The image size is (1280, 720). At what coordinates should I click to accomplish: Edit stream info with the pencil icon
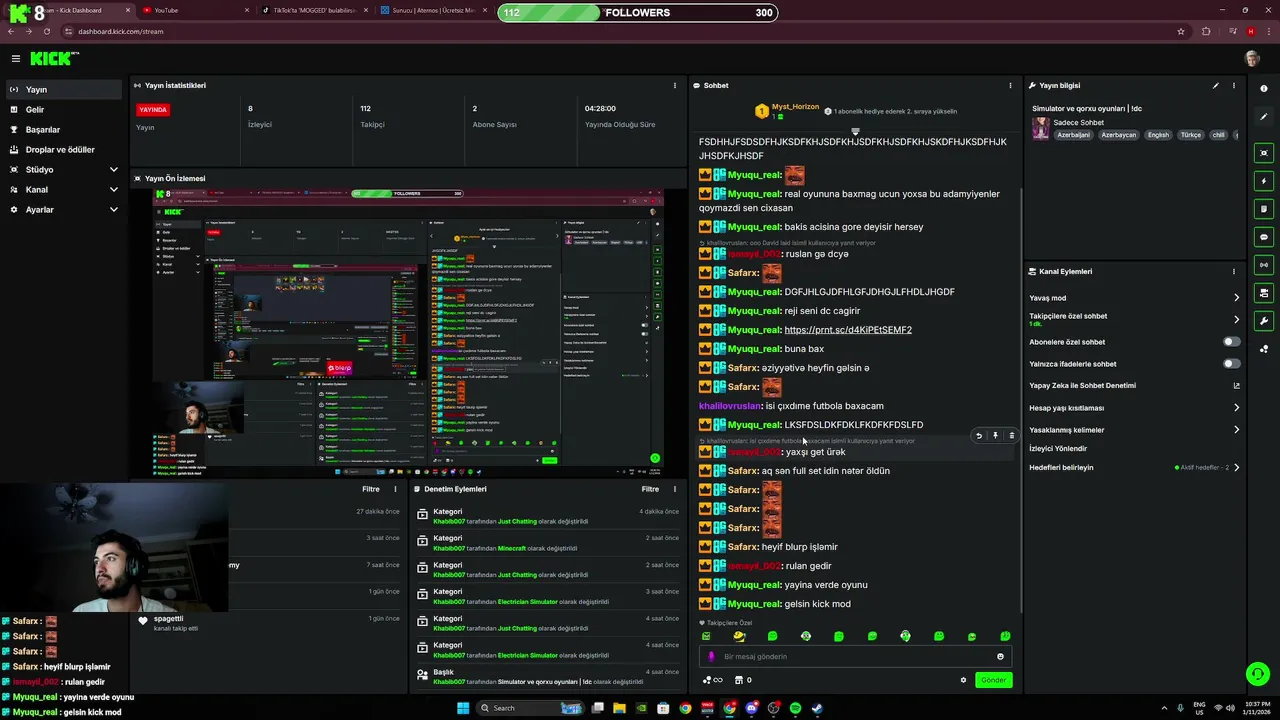click(x=1216, y=85)
